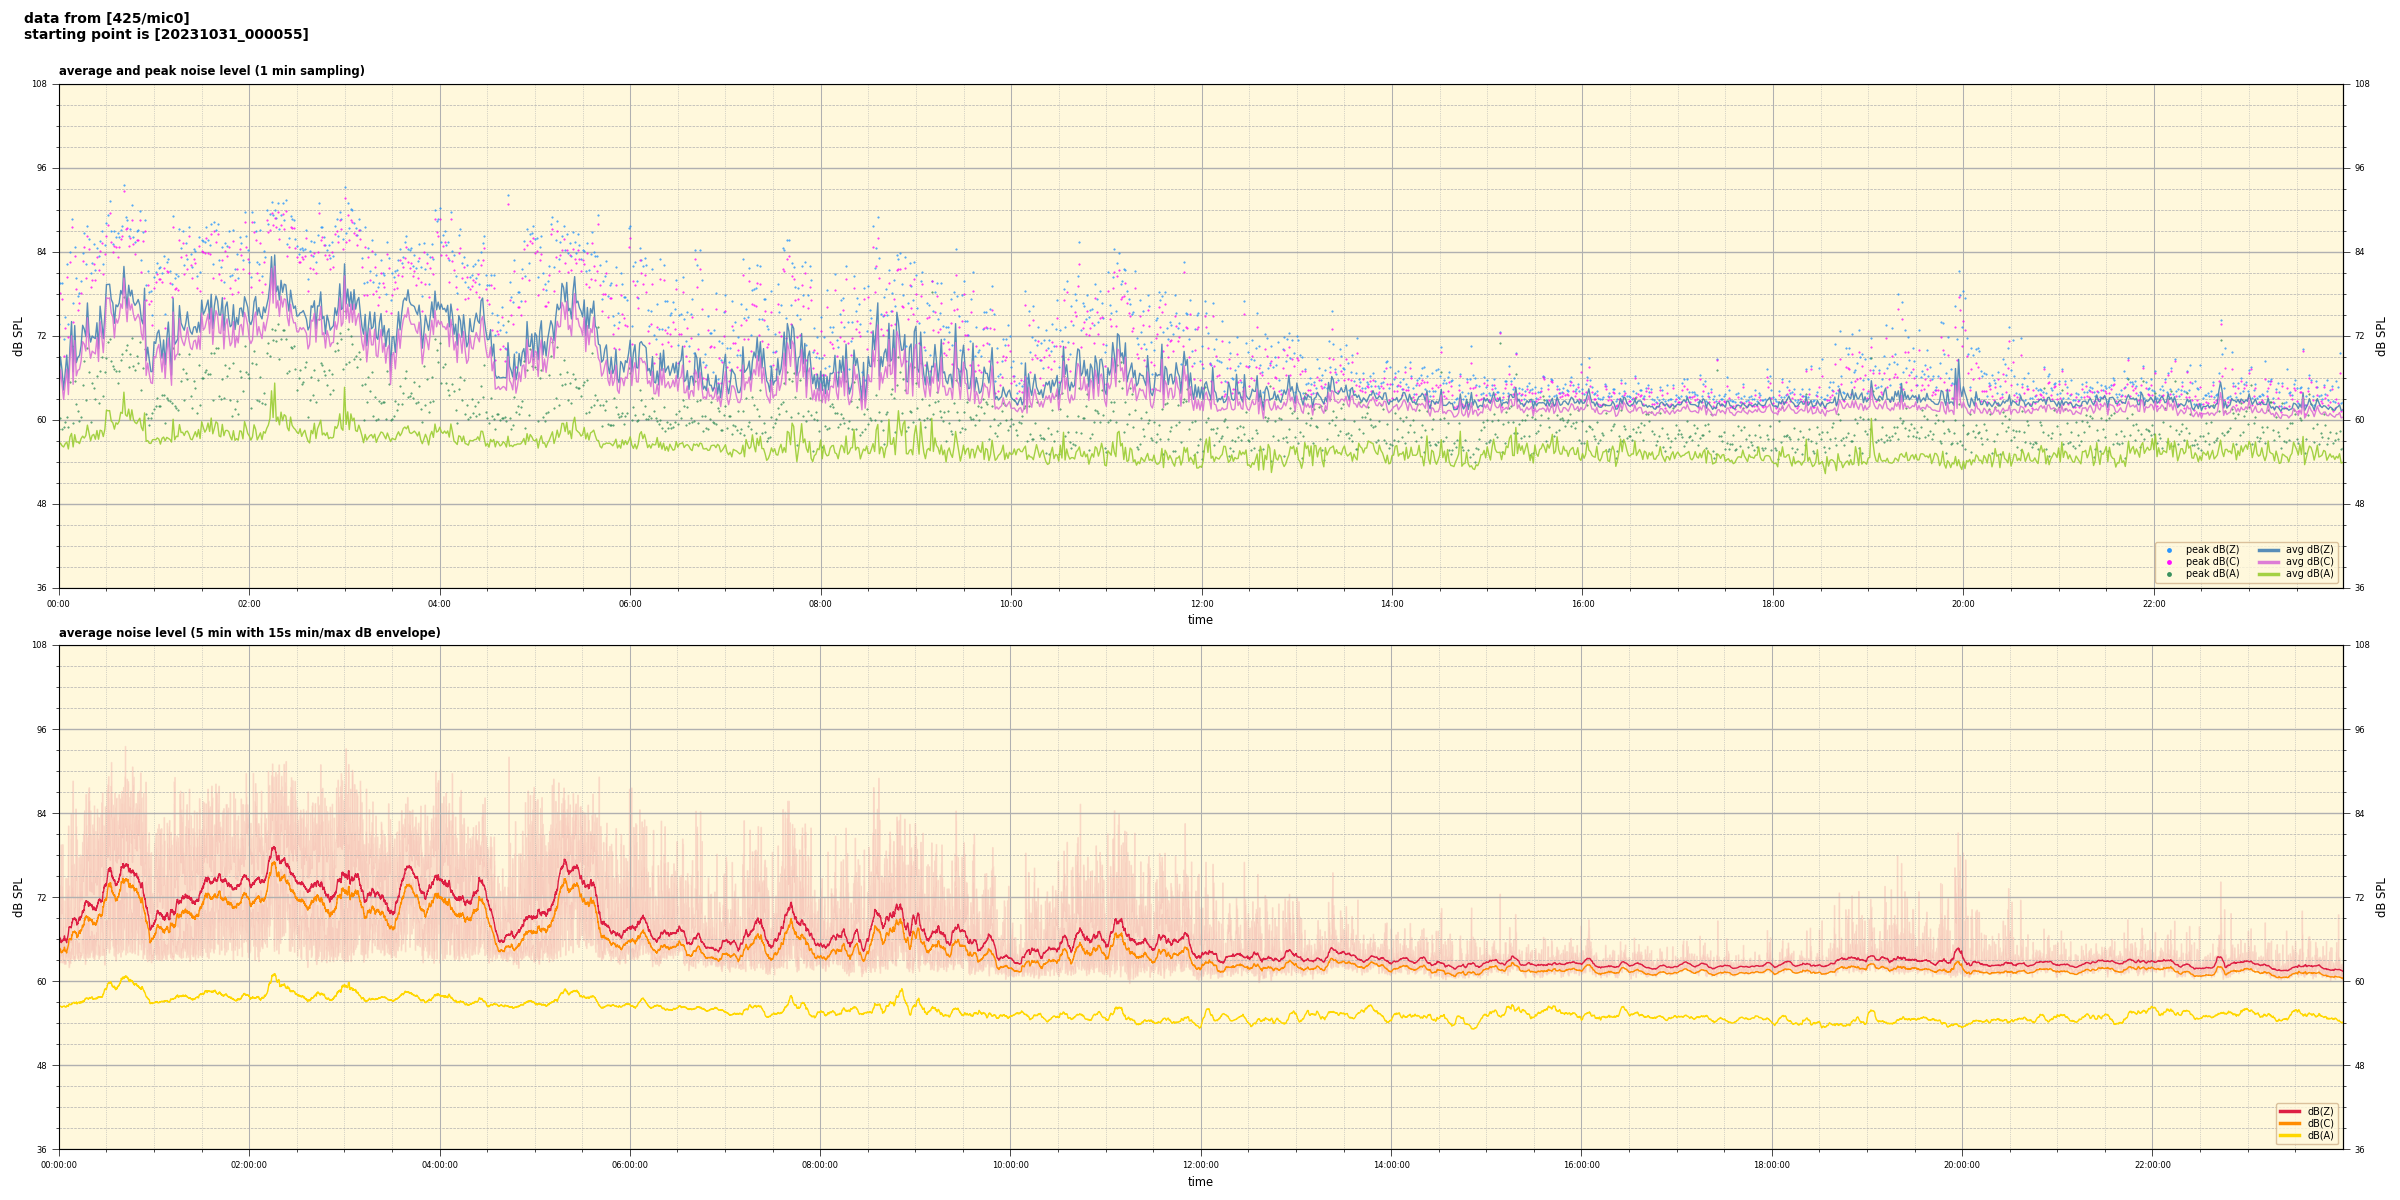Click the bottom chart title about 5 min envelope
The image size is (2400, 1200).
click(249, 633)
